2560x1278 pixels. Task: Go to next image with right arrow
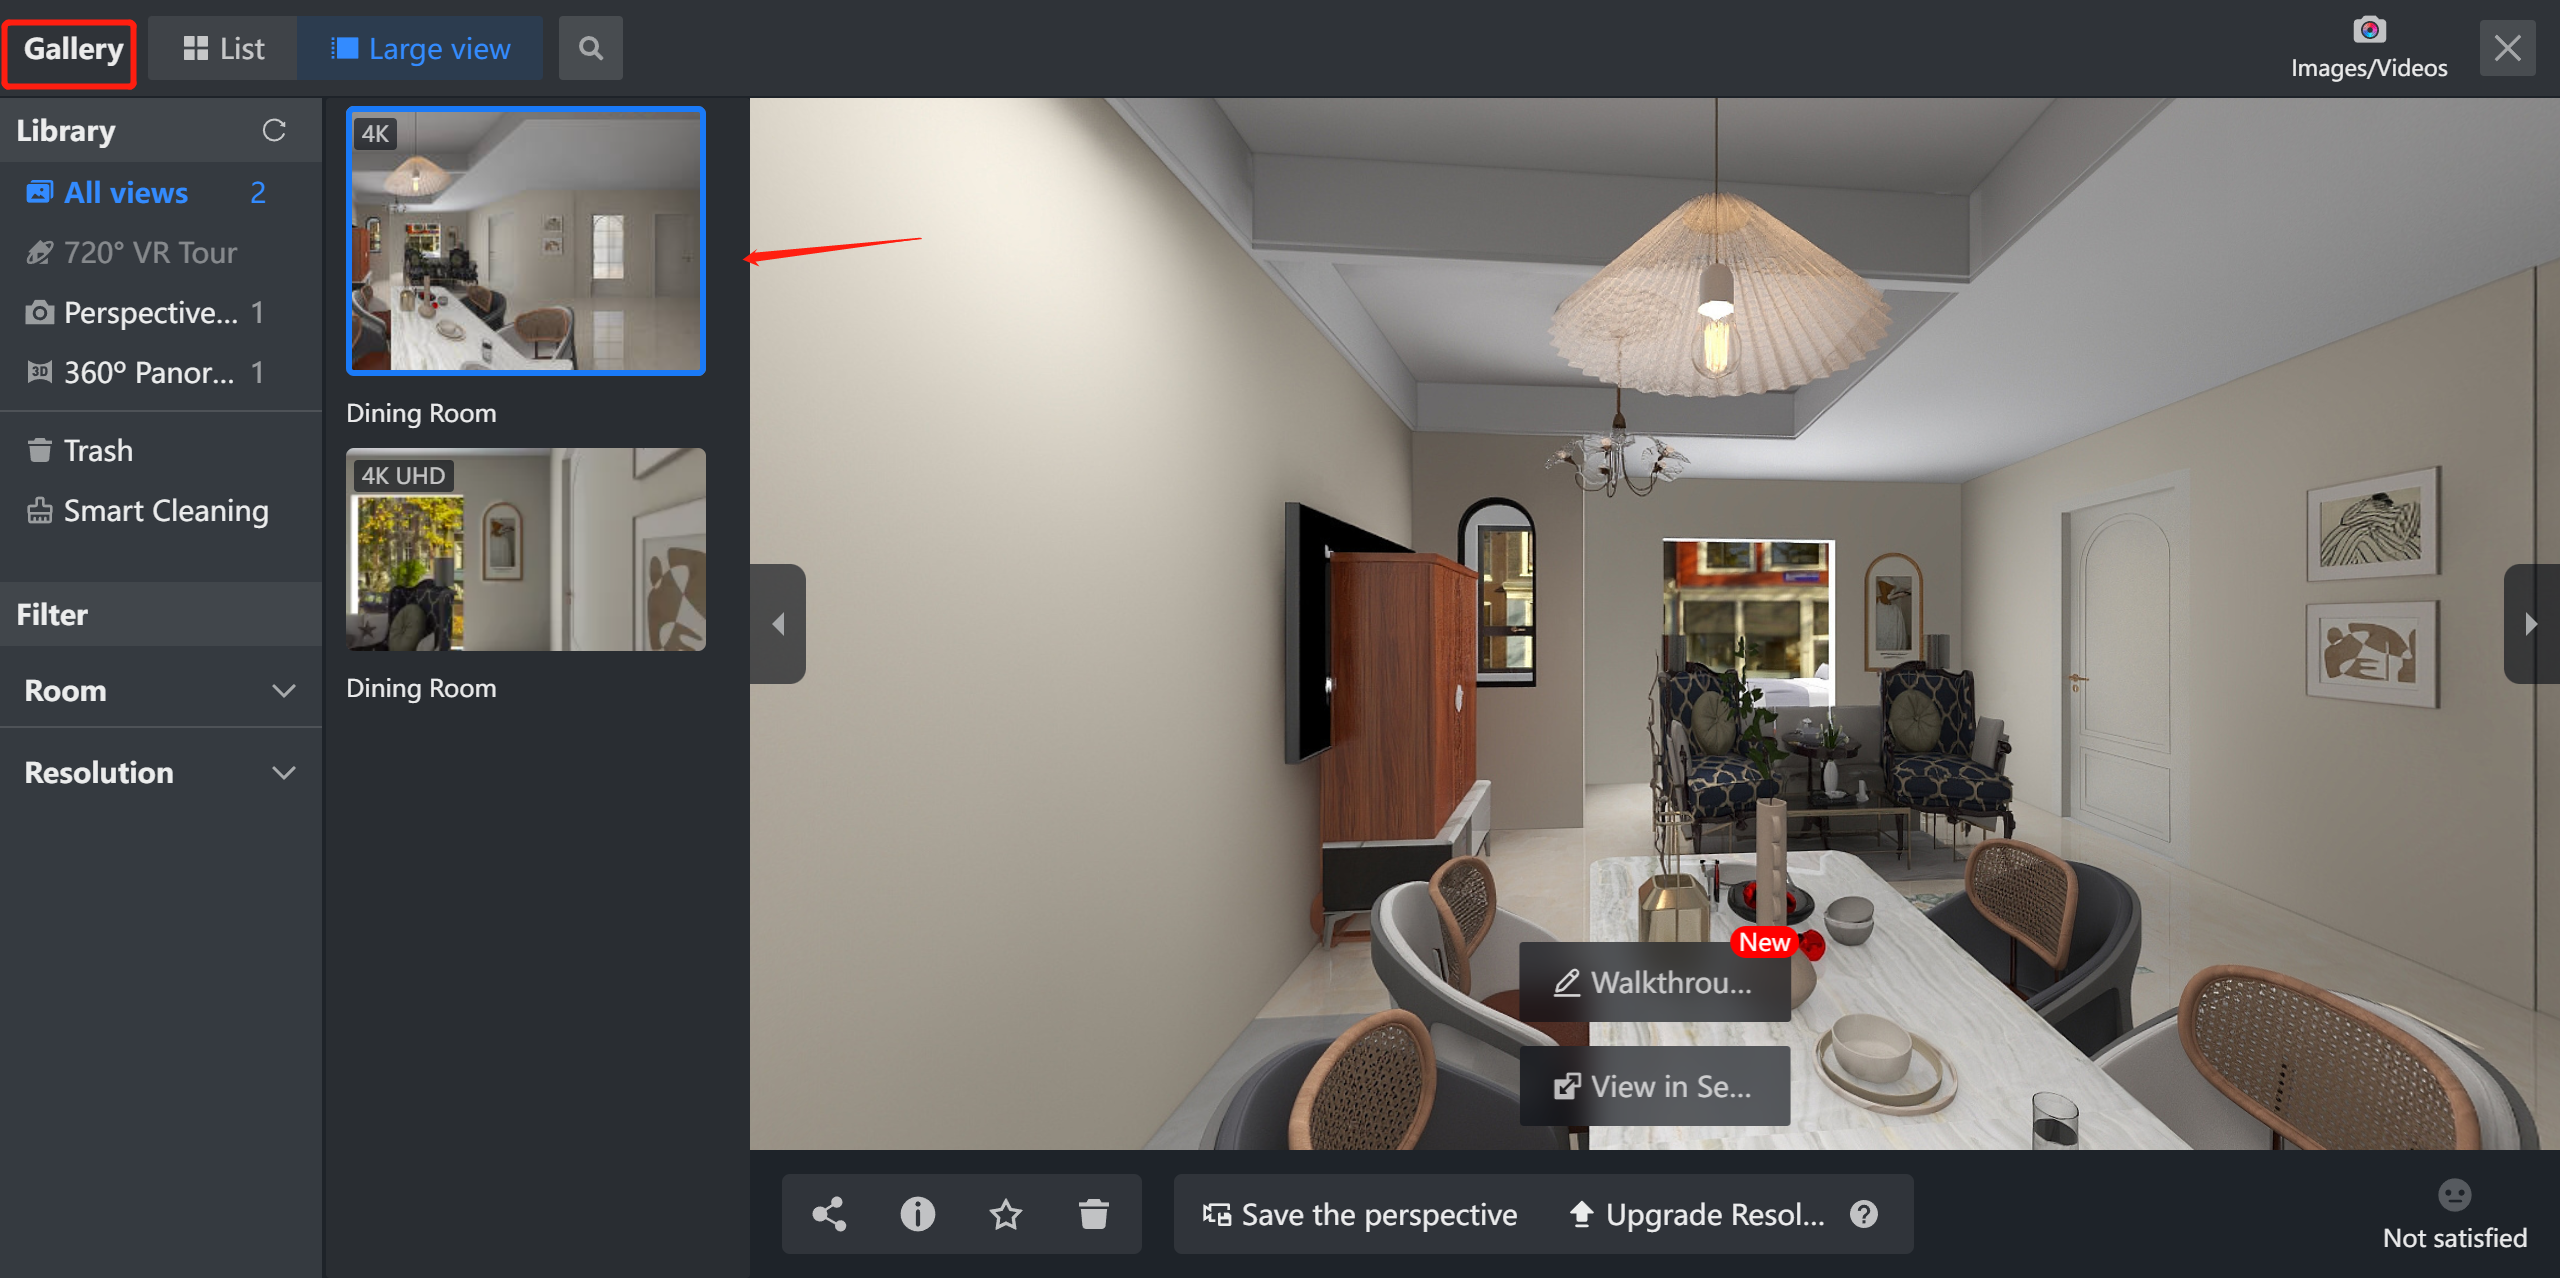pyautogui.click(x=2532, y=624)
